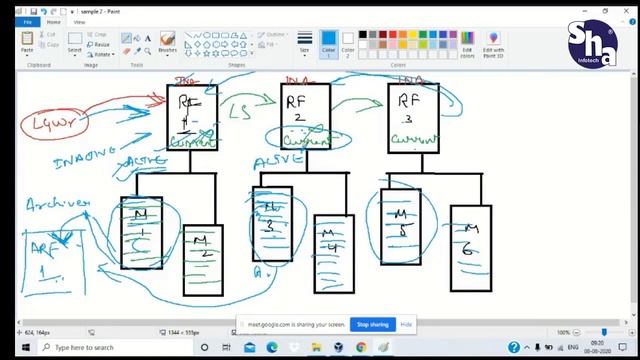Choose the right arrow shape

225,44
